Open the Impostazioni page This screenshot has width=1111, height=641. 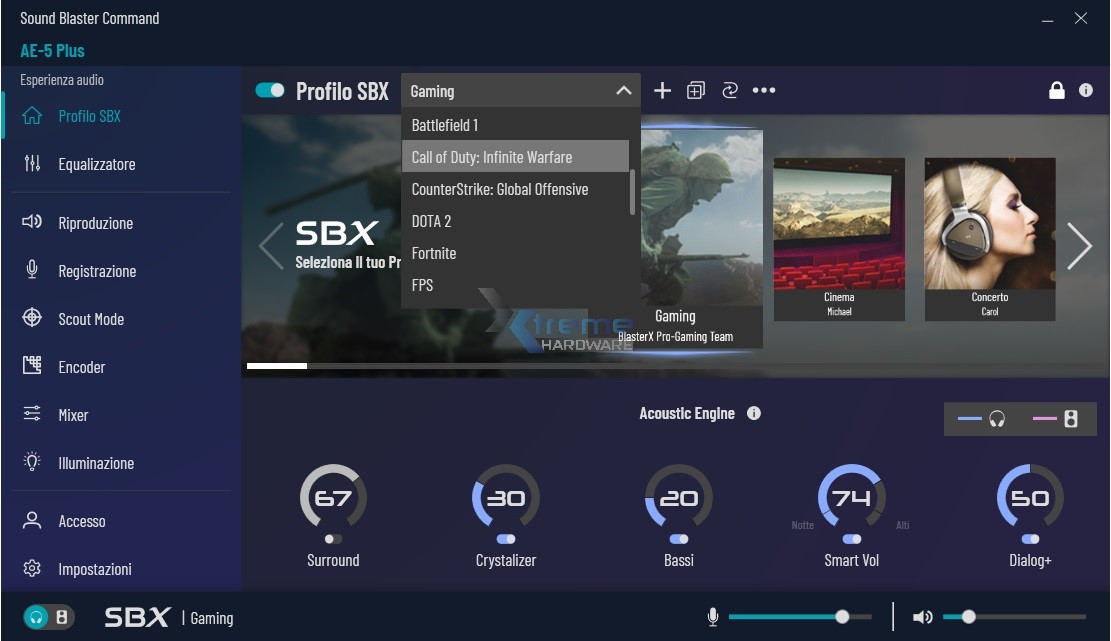[x=101, y=569]
